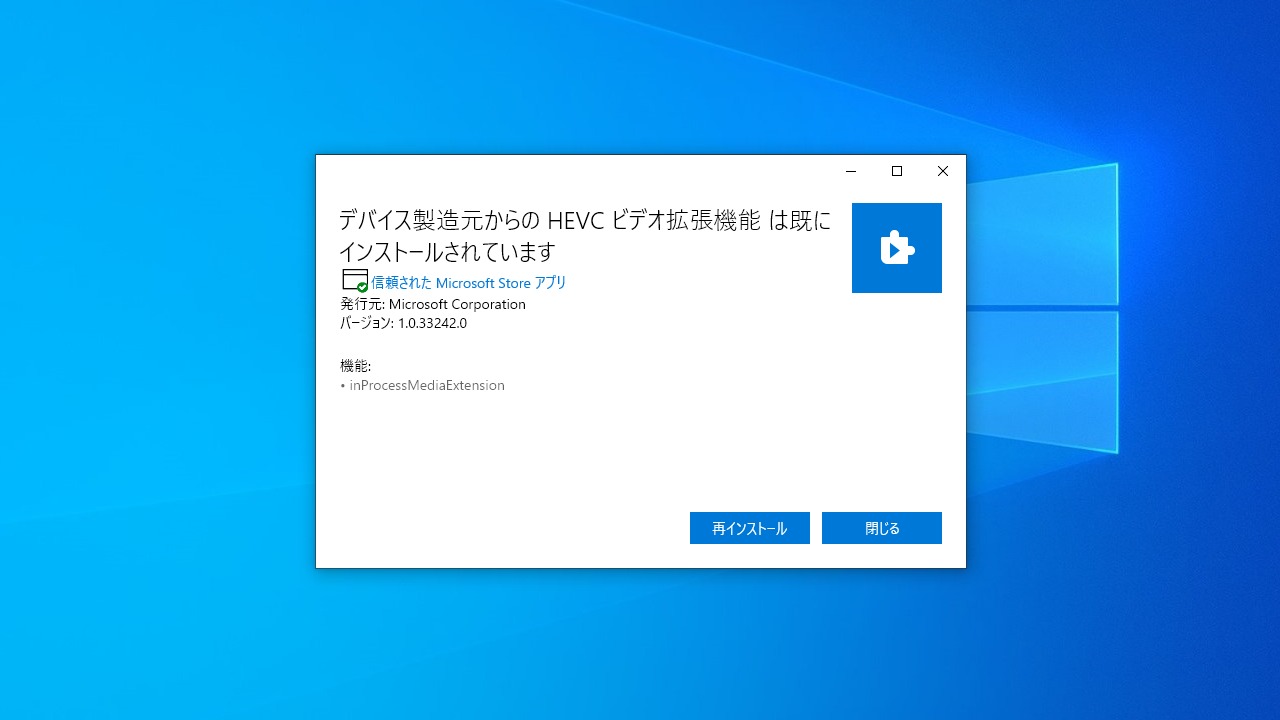1280x720 pixels.
Task: Select the inProcessMediaExtension capability text
Action: coord(427,385)
